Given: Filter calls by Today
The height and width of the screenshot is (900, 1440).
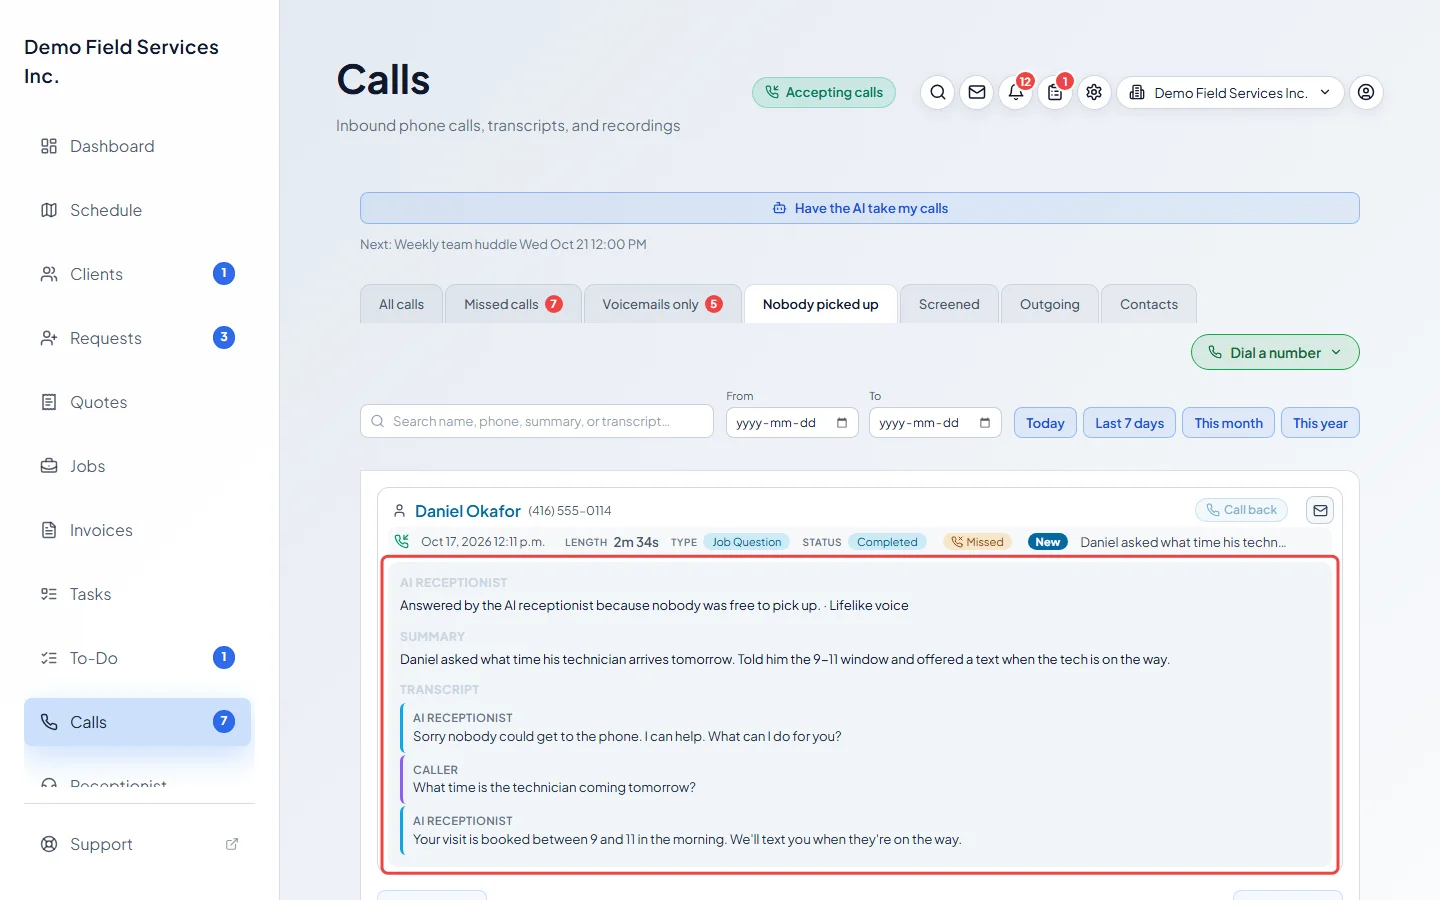Looking at the screenshot, I should [1045, 423].
